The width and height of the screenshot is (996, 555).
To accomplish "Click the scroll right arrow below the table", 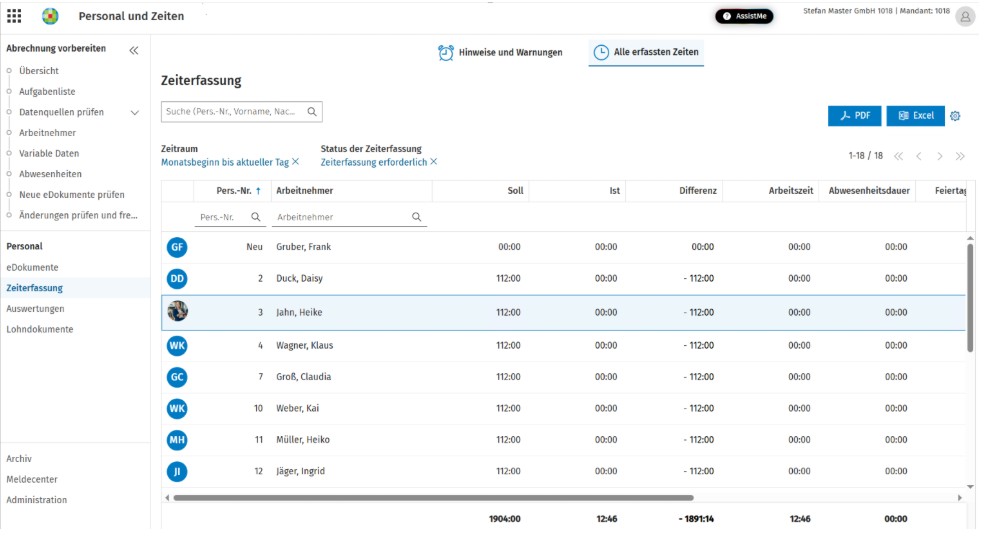I will pyautogui.click(x=960, y=498).
